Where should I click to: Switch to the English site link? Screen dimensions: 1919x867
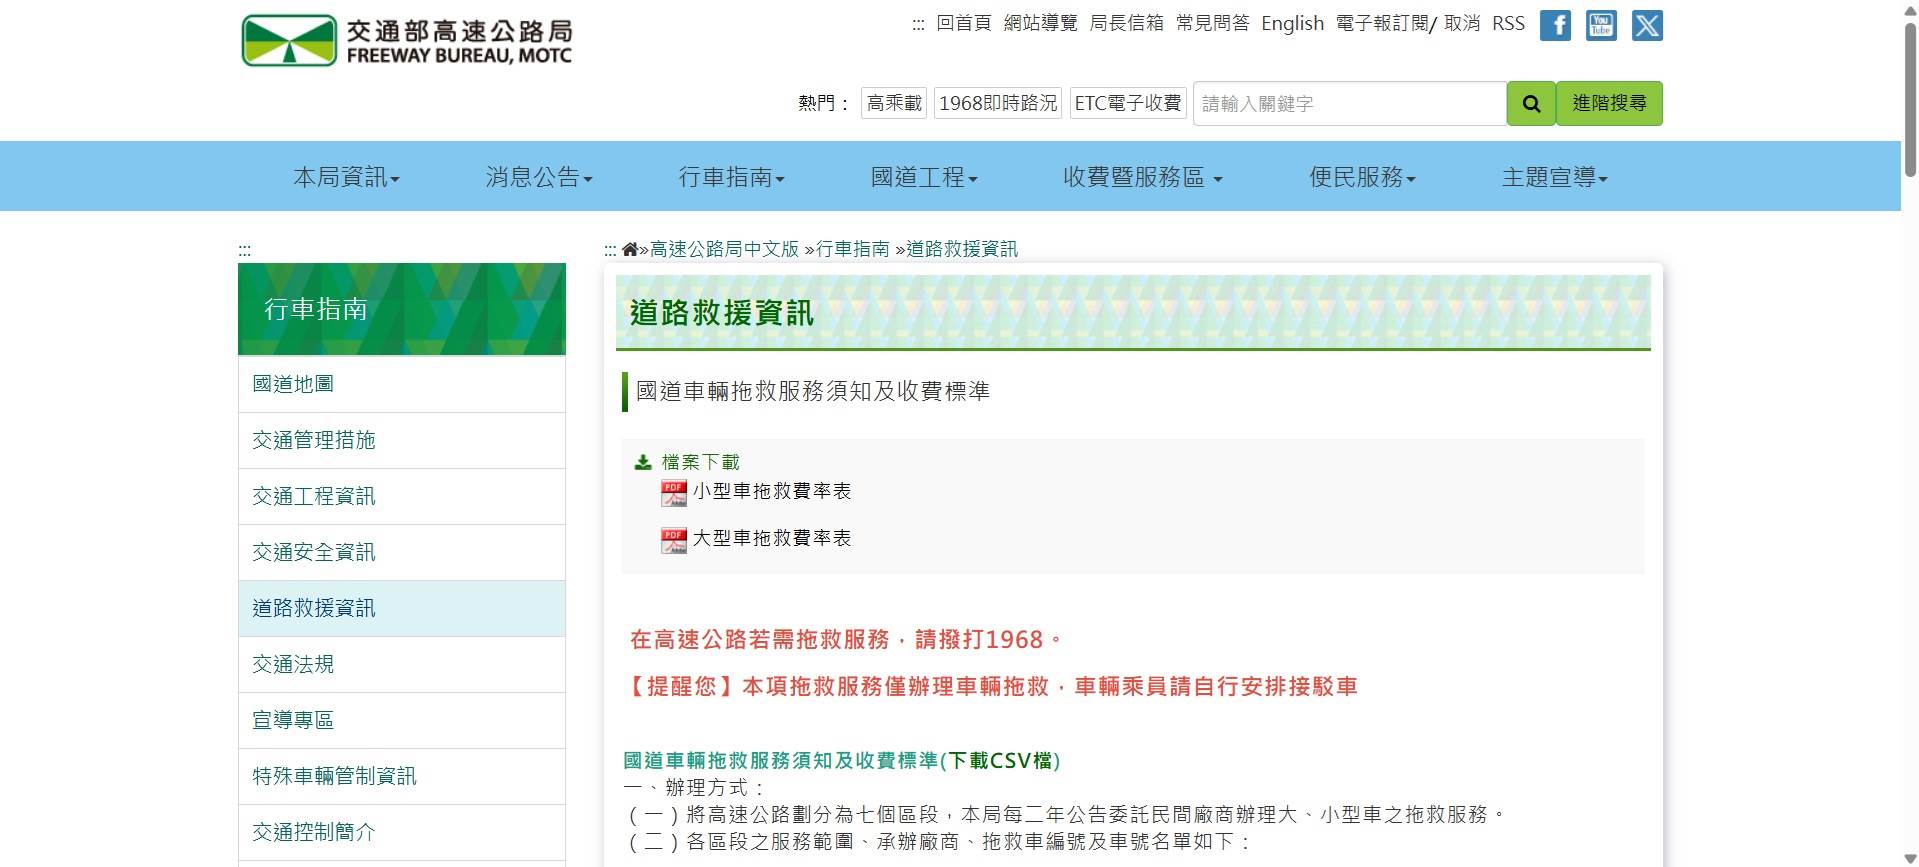1292,24
